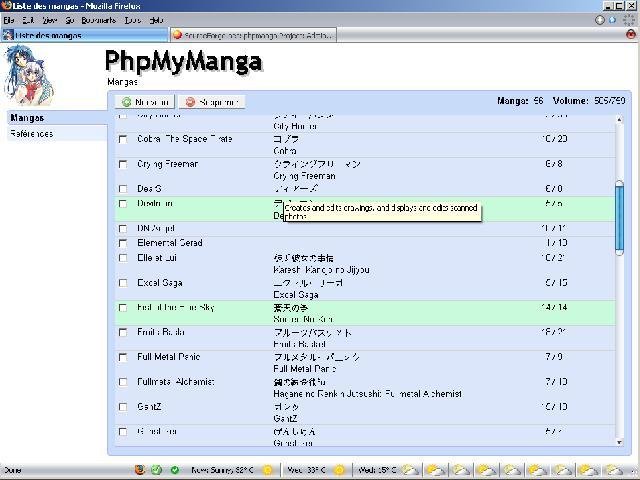Viewport: 640px width, 480px height.
Task: Open the Bookmarks menu
Action: [x=98, y=20]
